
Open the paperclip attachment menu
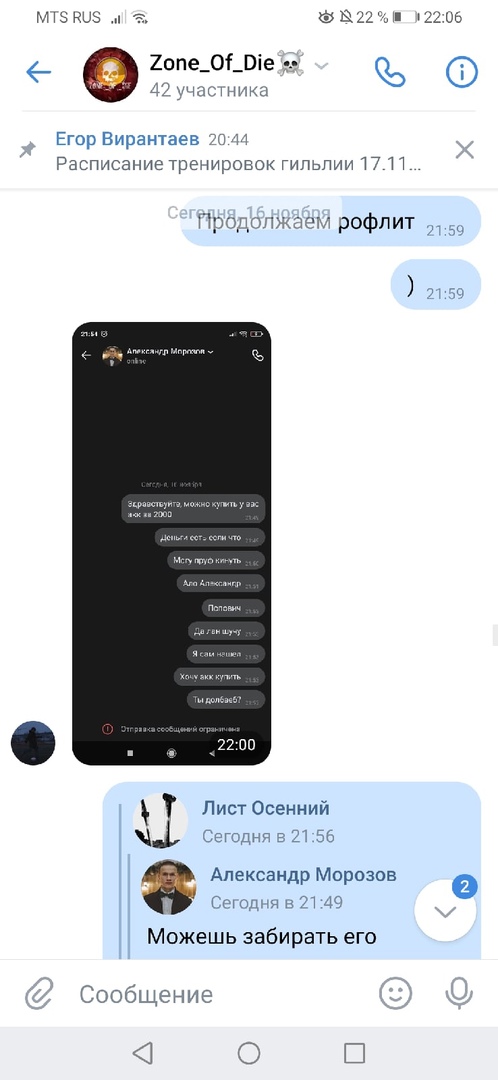point(39,994)
